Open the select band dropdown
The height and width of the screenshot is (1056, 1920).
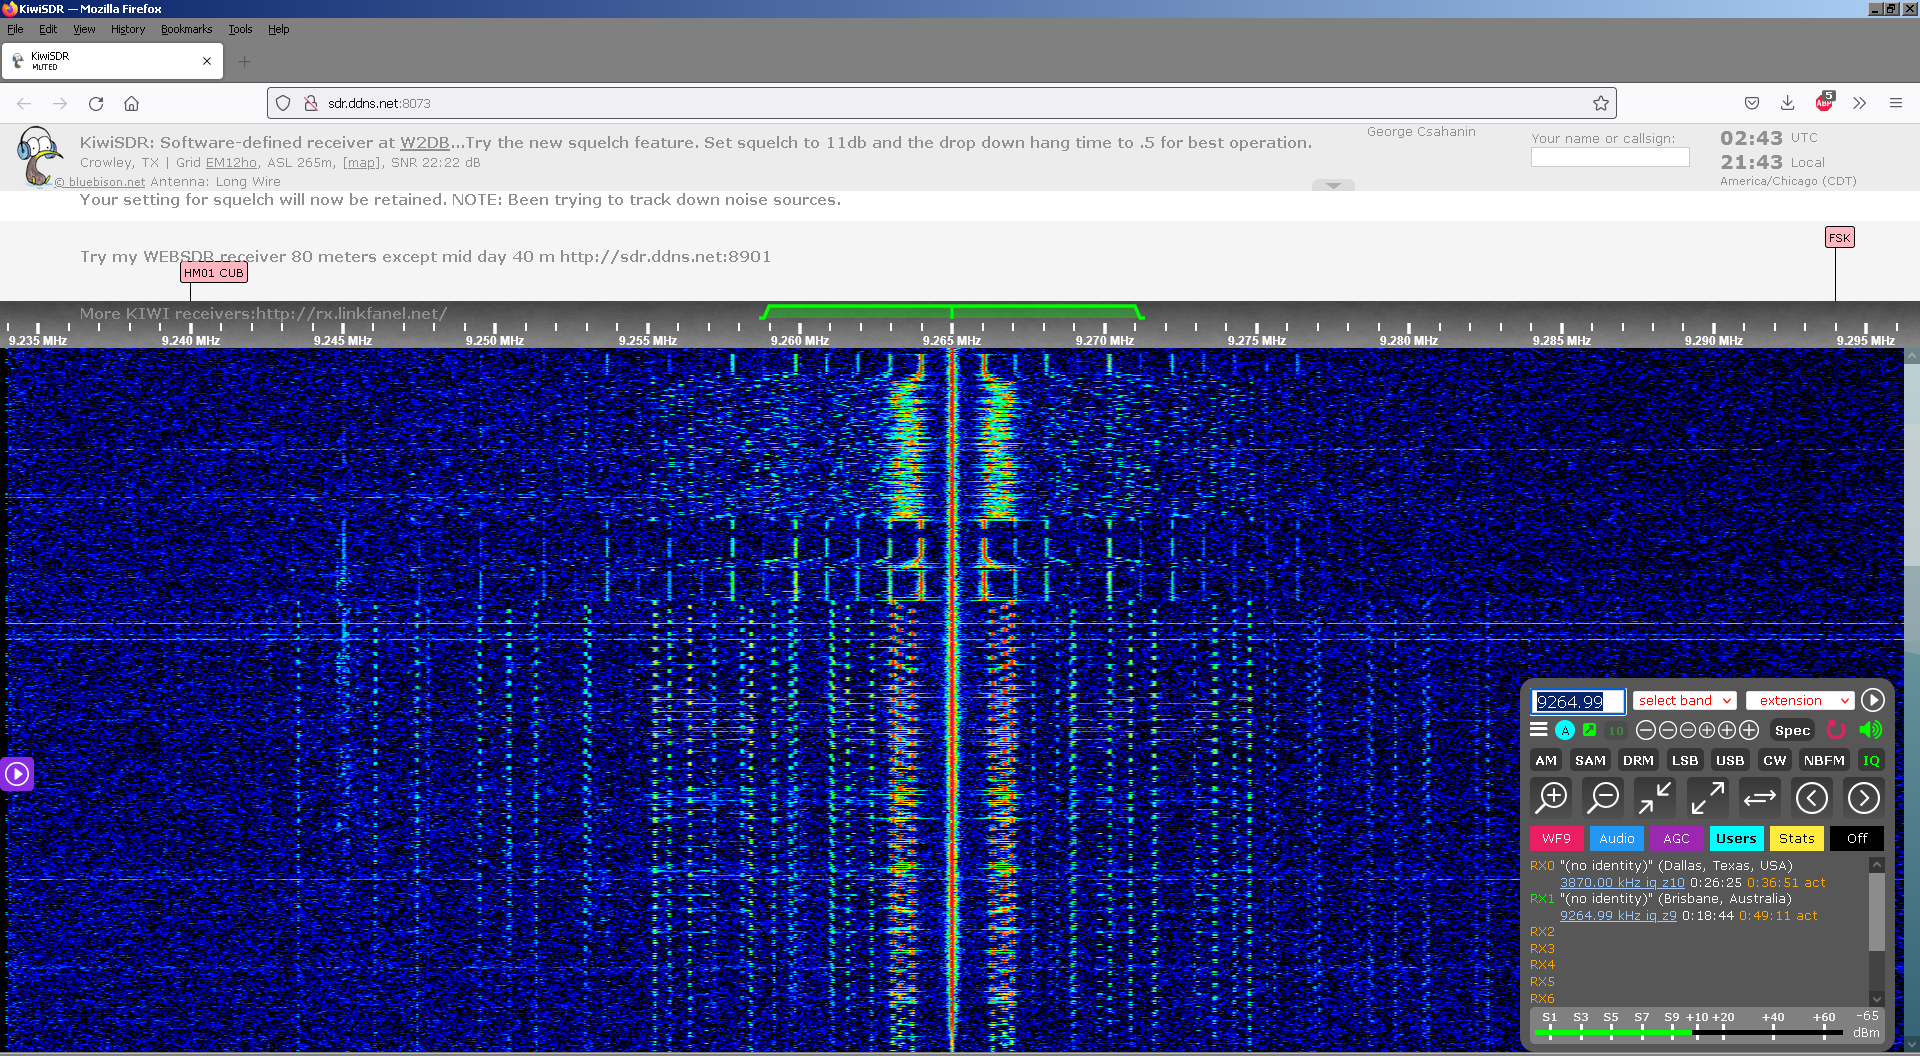(x=1685, y=701)
